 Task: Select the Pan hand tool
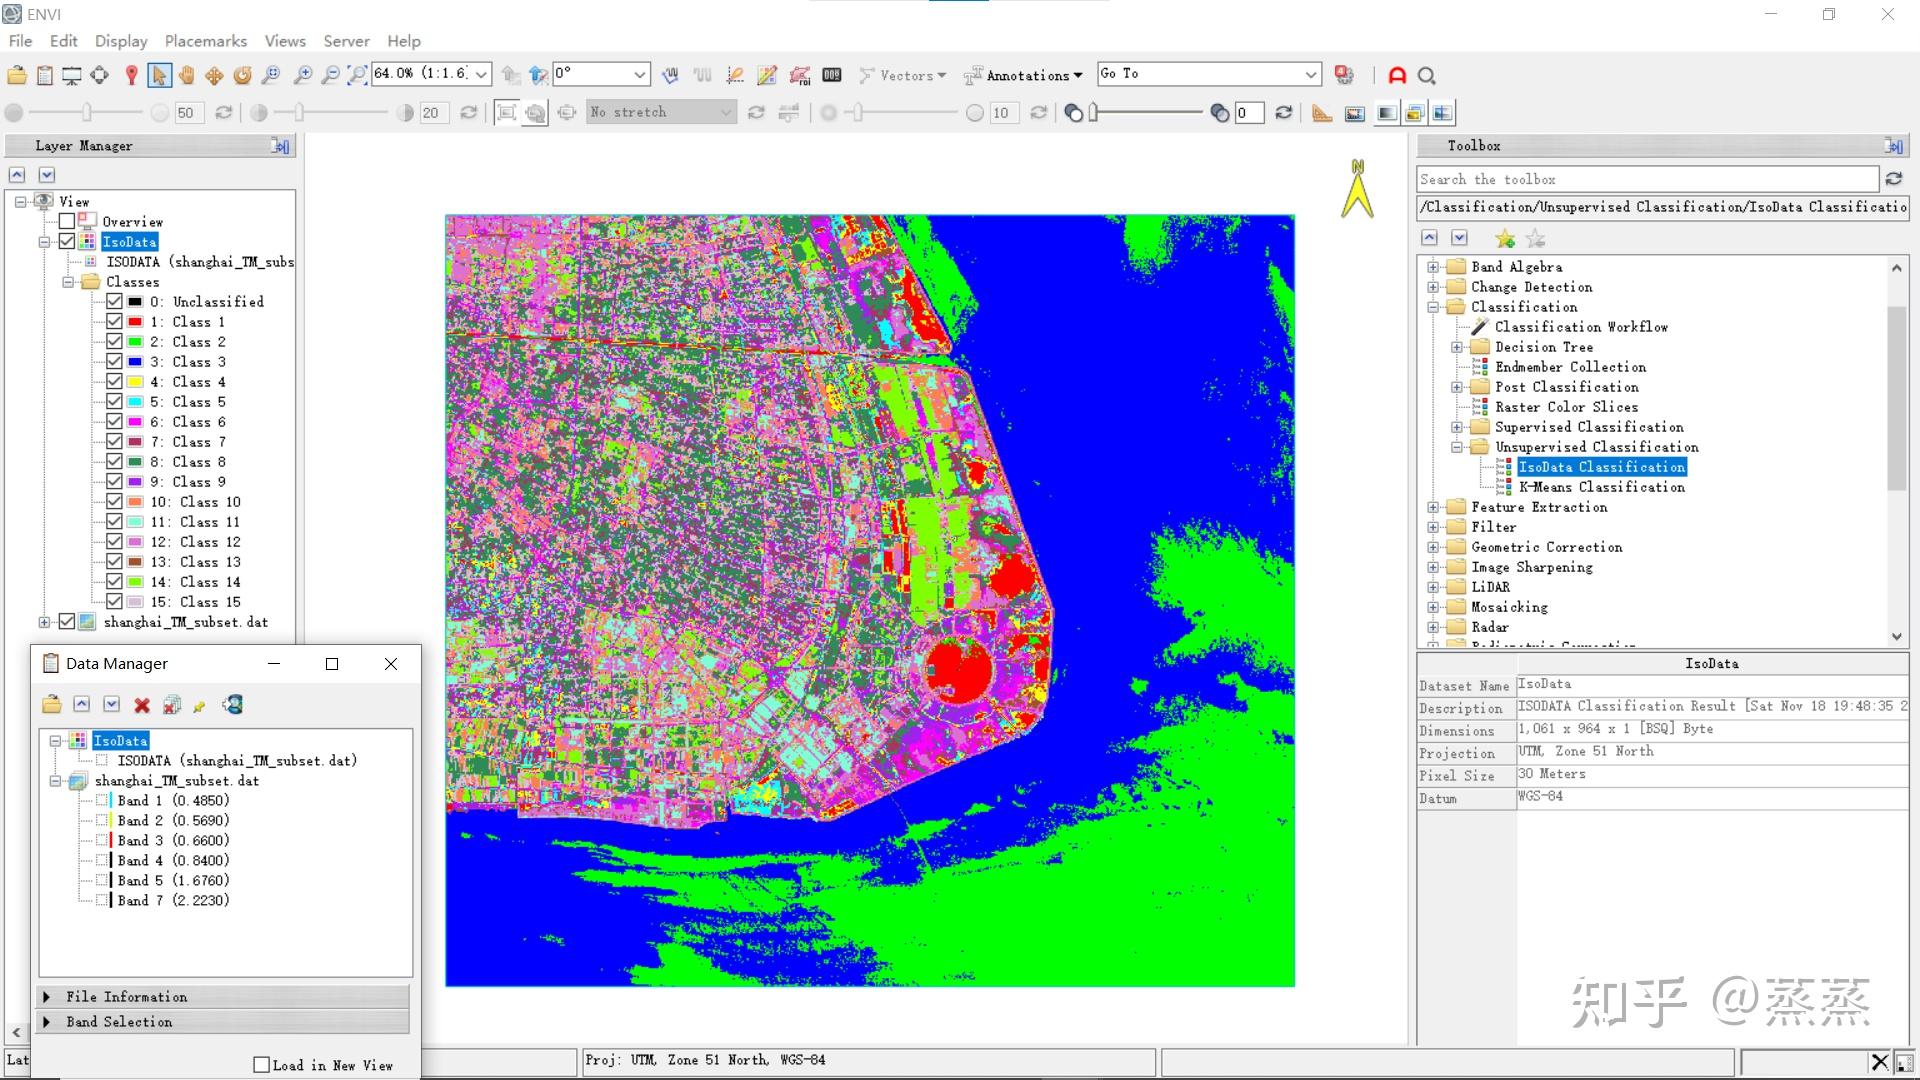[x=186, y=75]
